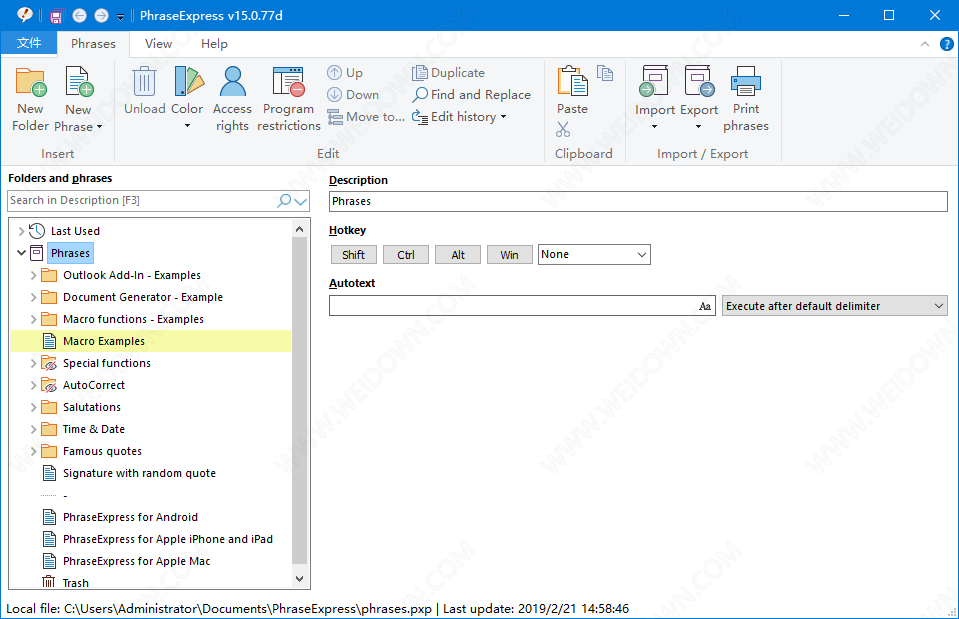The height and width of the screenshot is (619, 959).
Task: Expand the Salutations folder
Action: coord(34,407)
